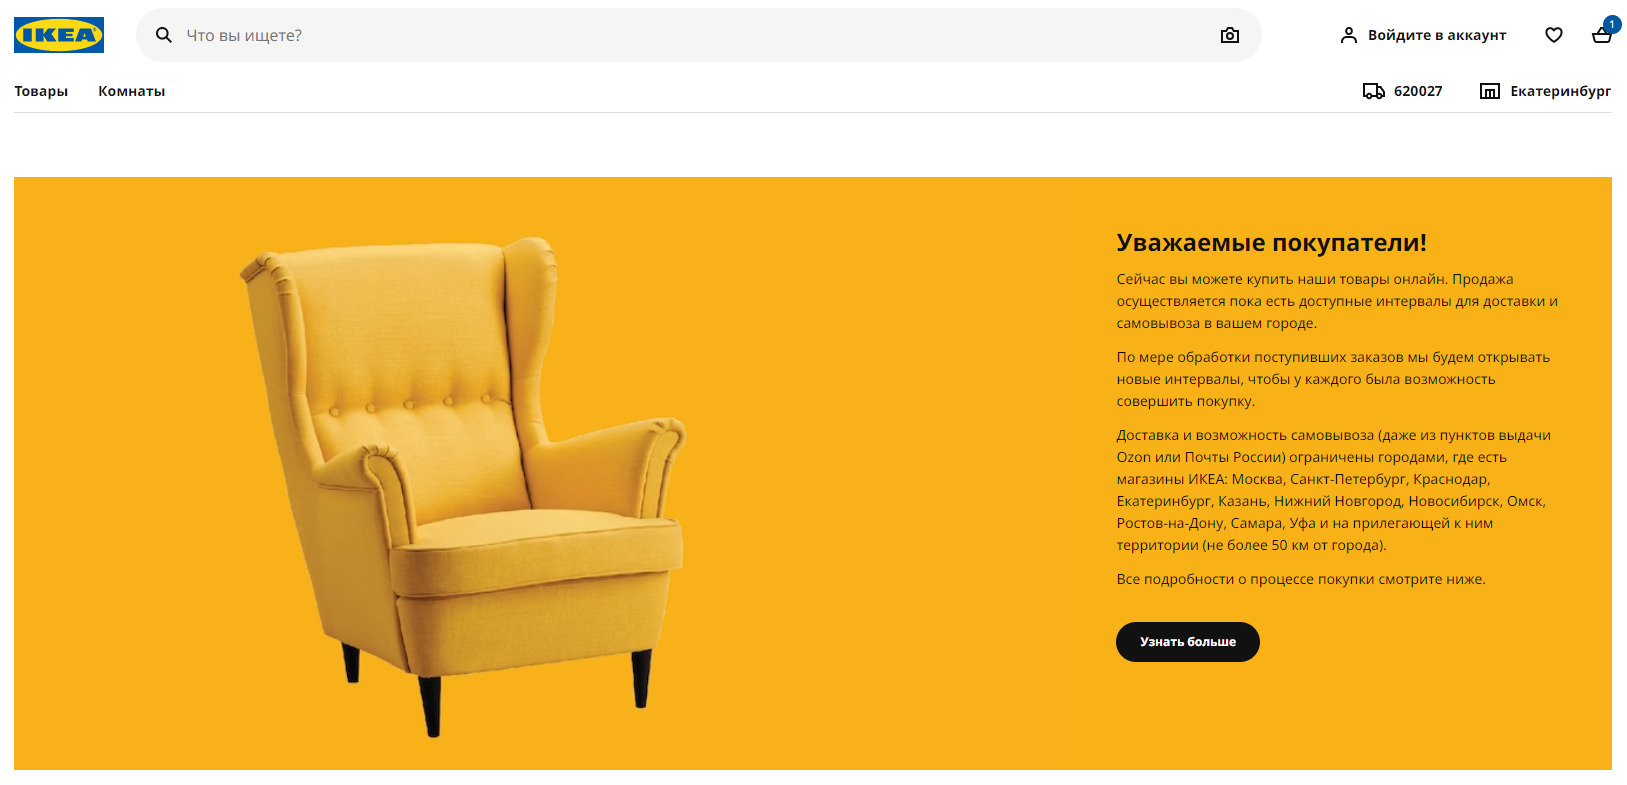The image size is (1627, 785).
Task: Change postal code 620027
Action: (x=1418, y=91)
